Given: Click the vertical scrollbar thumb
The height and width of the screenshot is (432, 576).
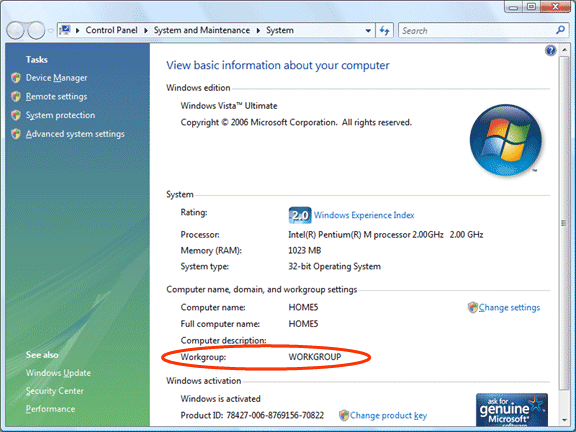Looking at the screenshot, I should click(564, 223).
